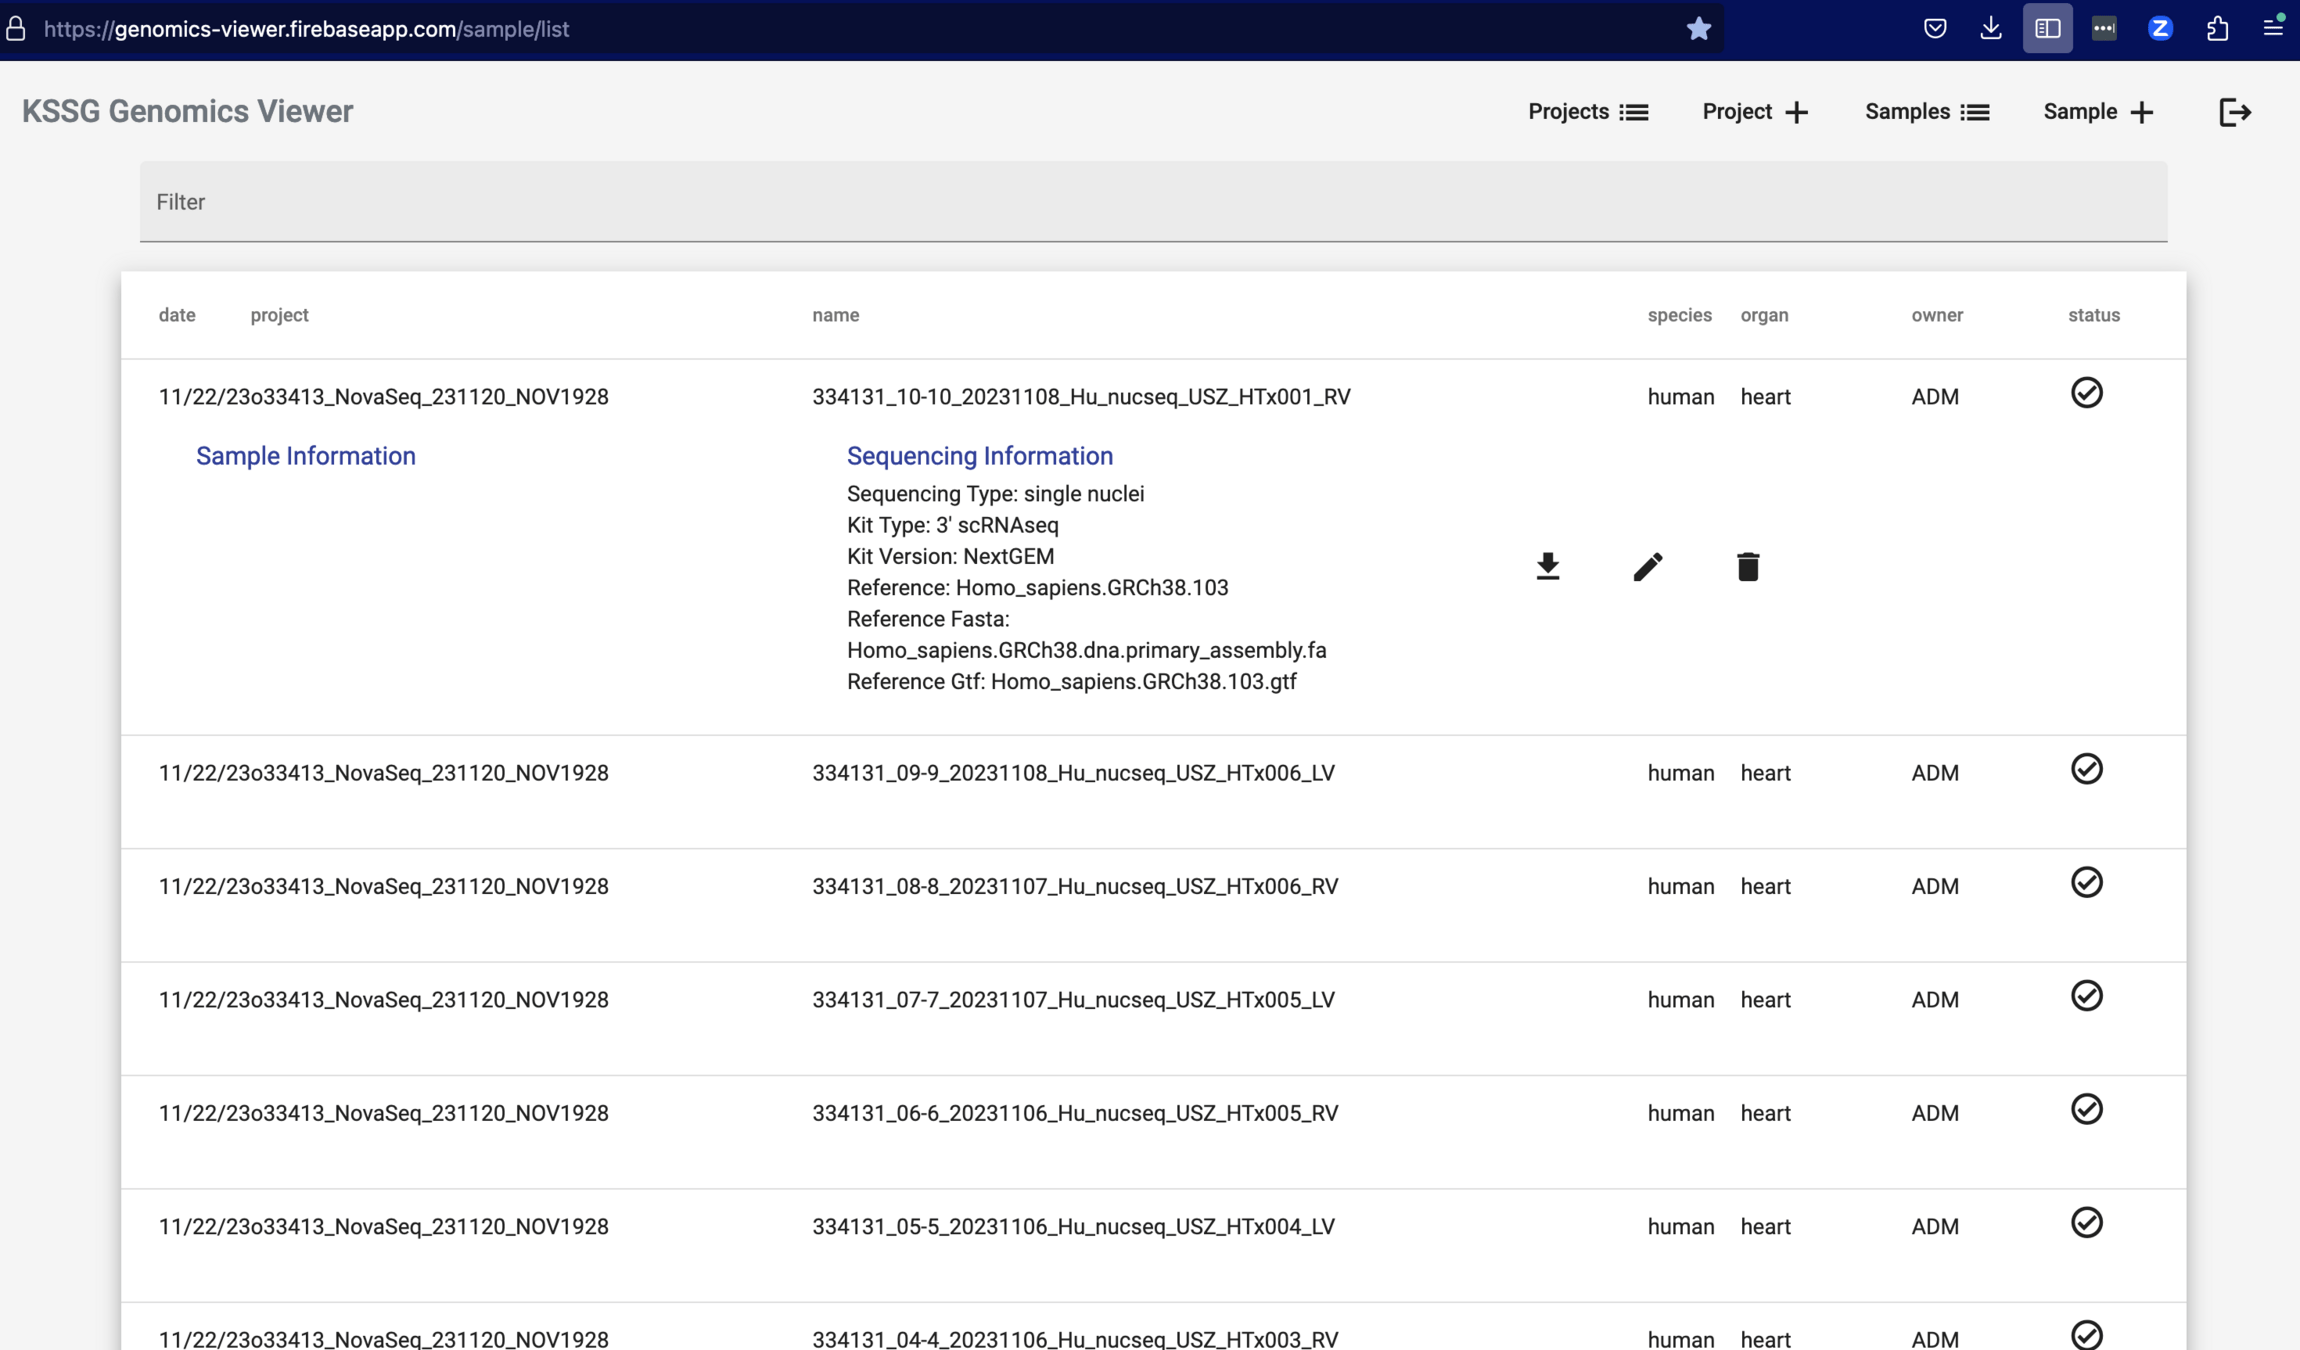Edit the HTx001_RV sample with pencil icon
Image resolution: width=2300 pixels, height=1350 pixels.
(1647, 567)
